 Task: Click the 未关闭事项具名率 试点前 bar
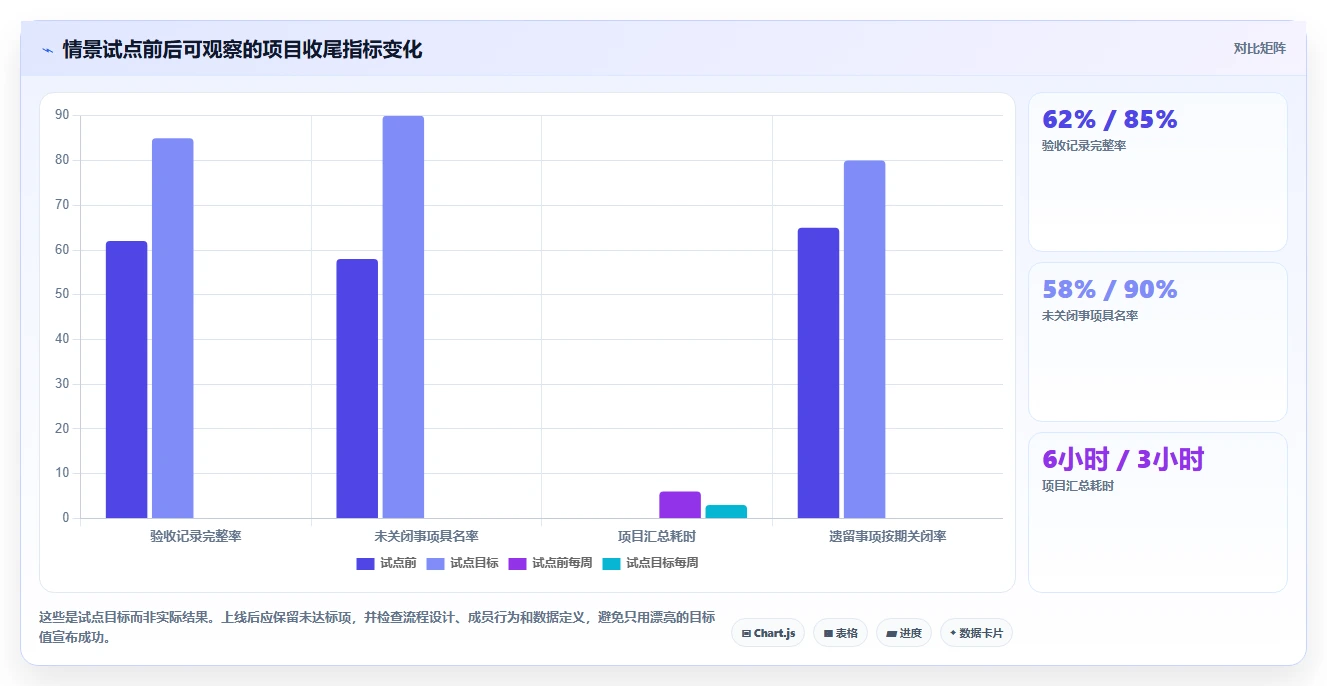coord(357,389)
